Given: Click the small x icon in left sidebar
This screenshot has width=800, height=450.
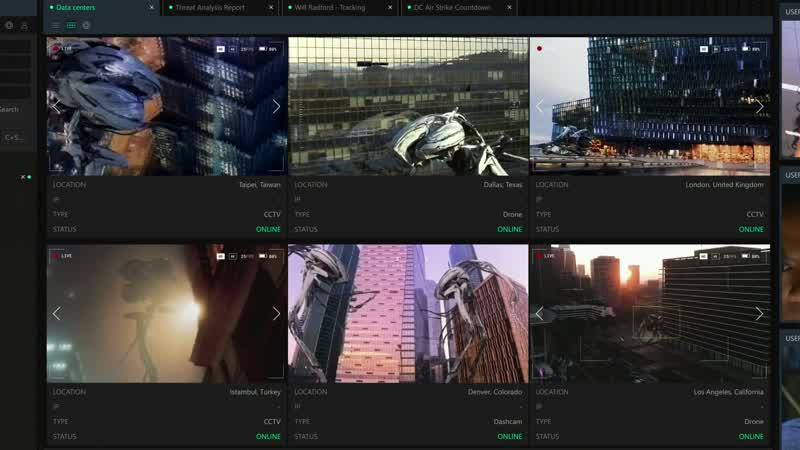Looking at the screenshot, I should [22, 177].
